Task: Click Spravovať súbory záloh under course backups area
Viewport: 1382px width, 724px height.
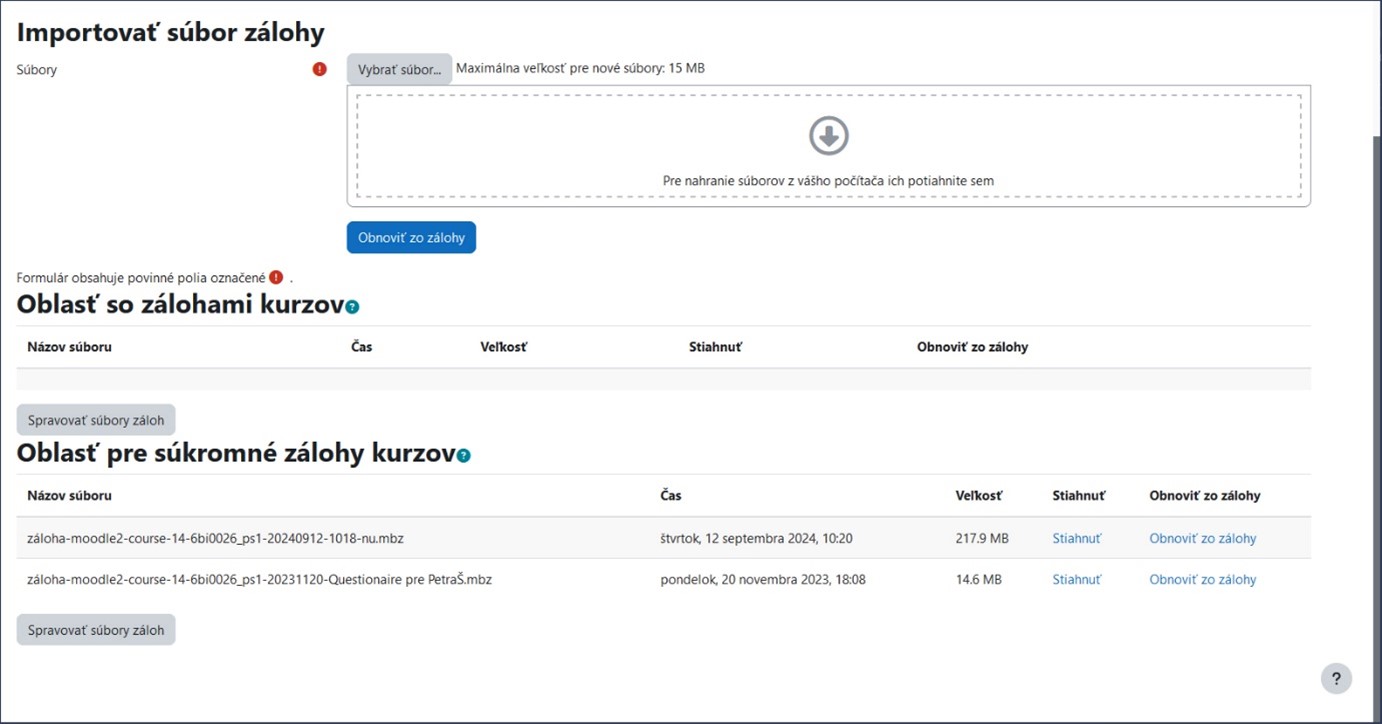Action: coord(96,420)
